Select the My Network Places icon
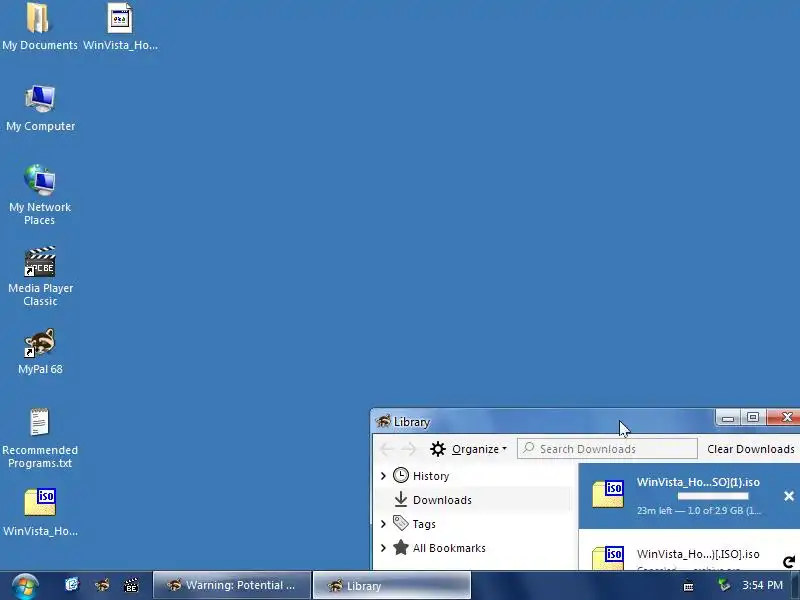 [40, 180]
